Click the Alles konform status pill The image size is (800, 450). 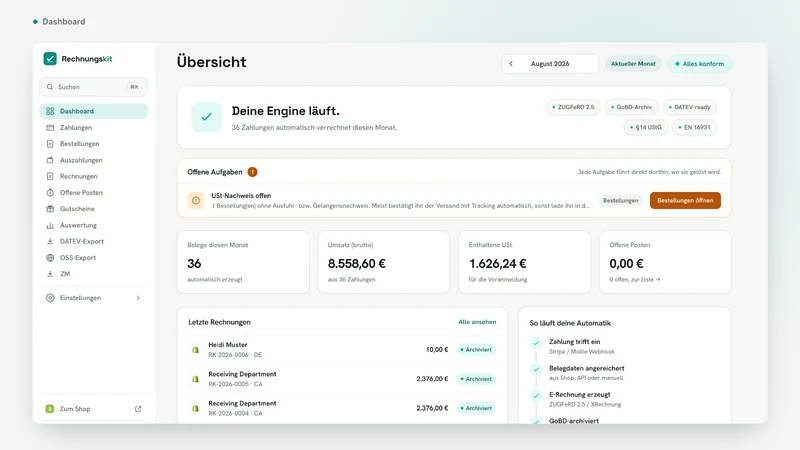[699, 64]
